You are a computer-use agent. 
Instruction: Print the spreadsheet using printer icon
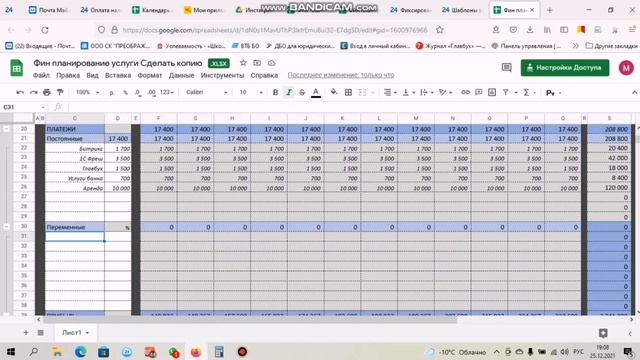[x=47, y=93]
